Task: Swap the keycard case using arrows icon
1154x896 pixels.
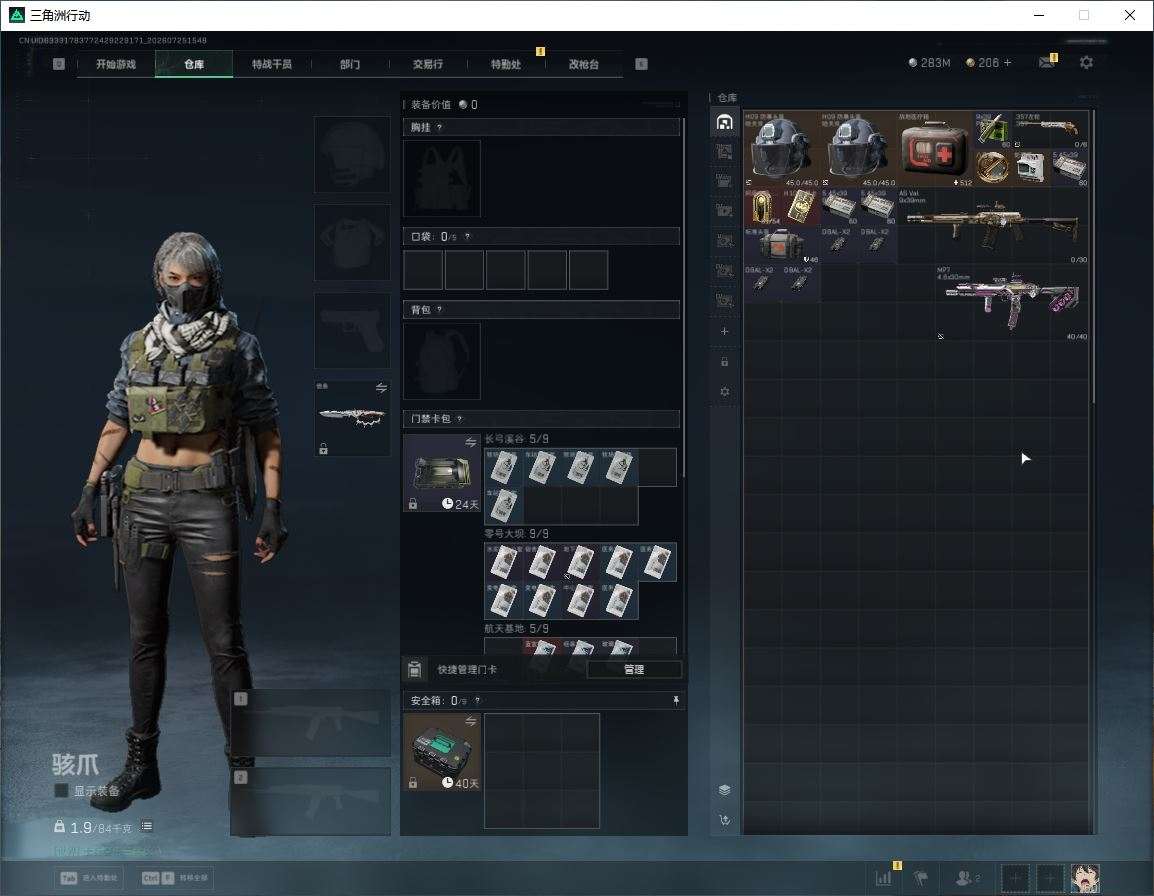Action: tap(470, 442)
